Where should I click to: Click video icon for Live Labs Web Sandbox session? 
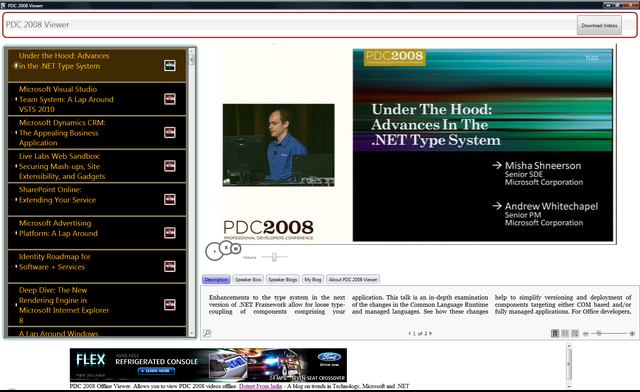[170, 166]
